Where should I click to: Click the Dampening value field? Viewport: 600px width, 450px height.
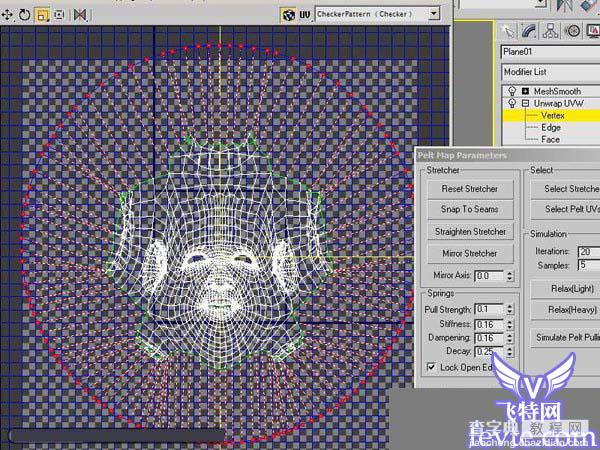[x=489, y=338]
